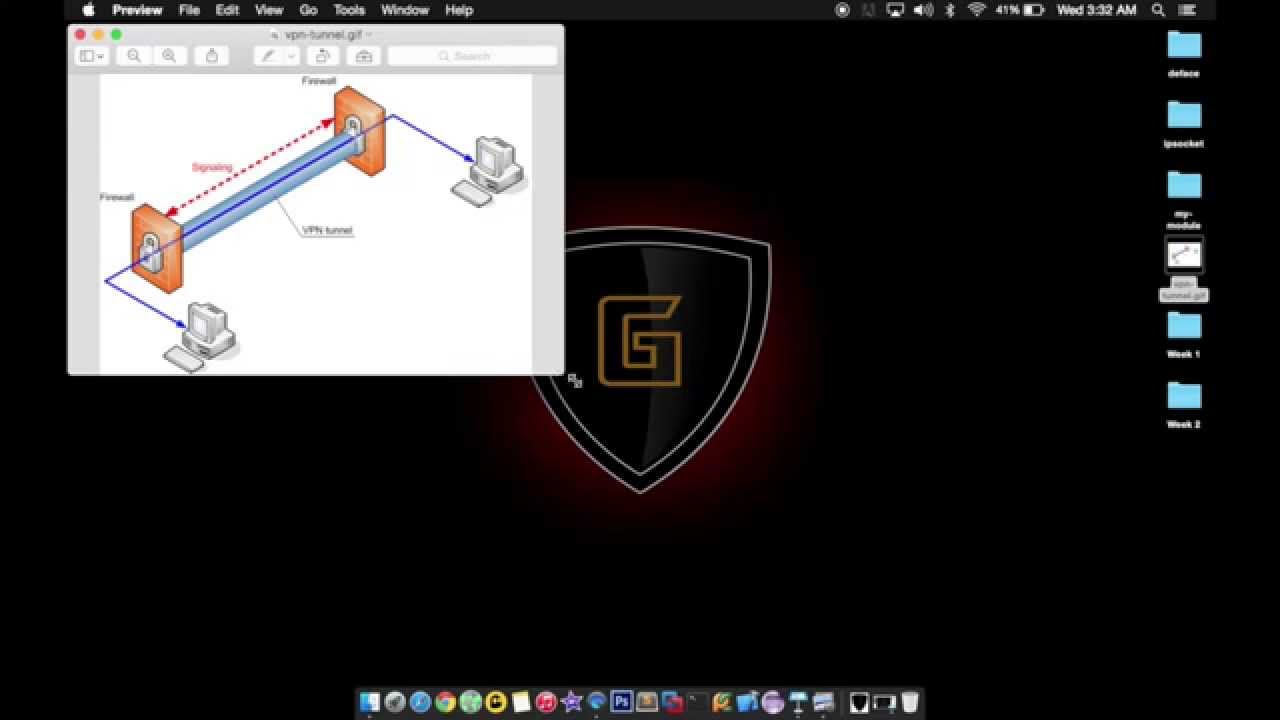Open the View menu

click(x=269, y=10)
